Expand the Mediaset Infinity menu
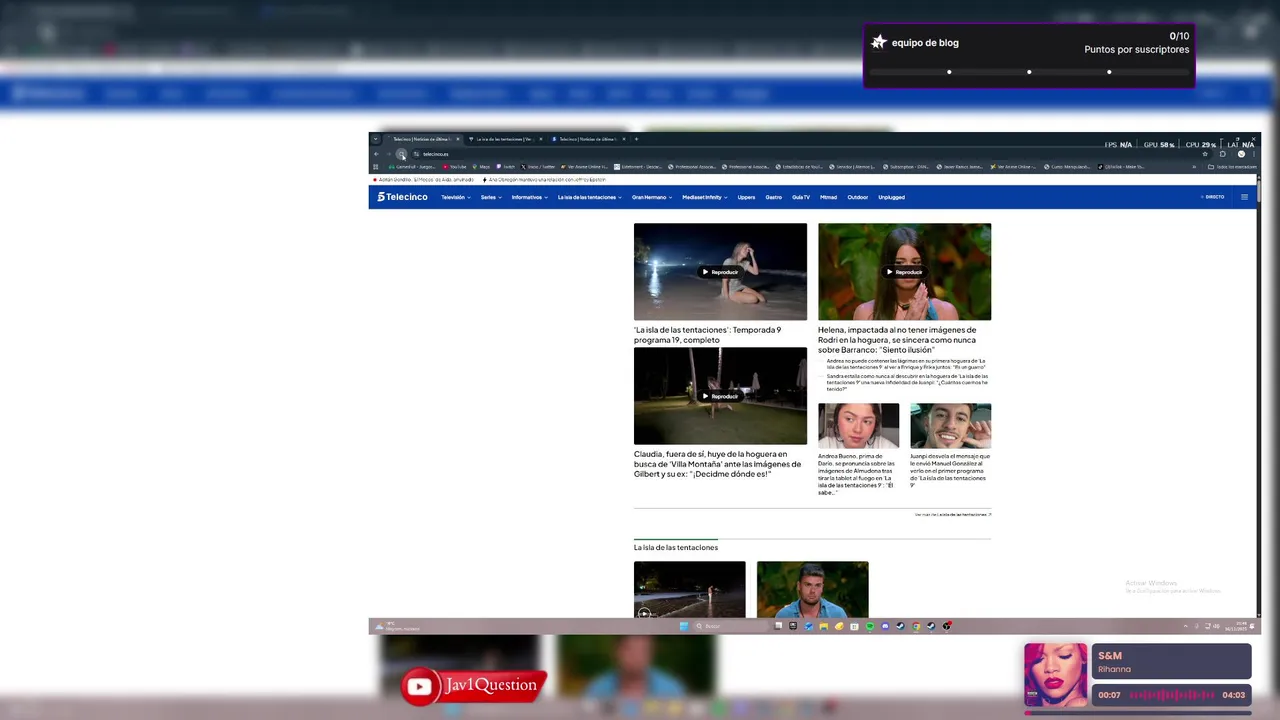The height and width of the screenshot is (720, 1280). [705, 197]
